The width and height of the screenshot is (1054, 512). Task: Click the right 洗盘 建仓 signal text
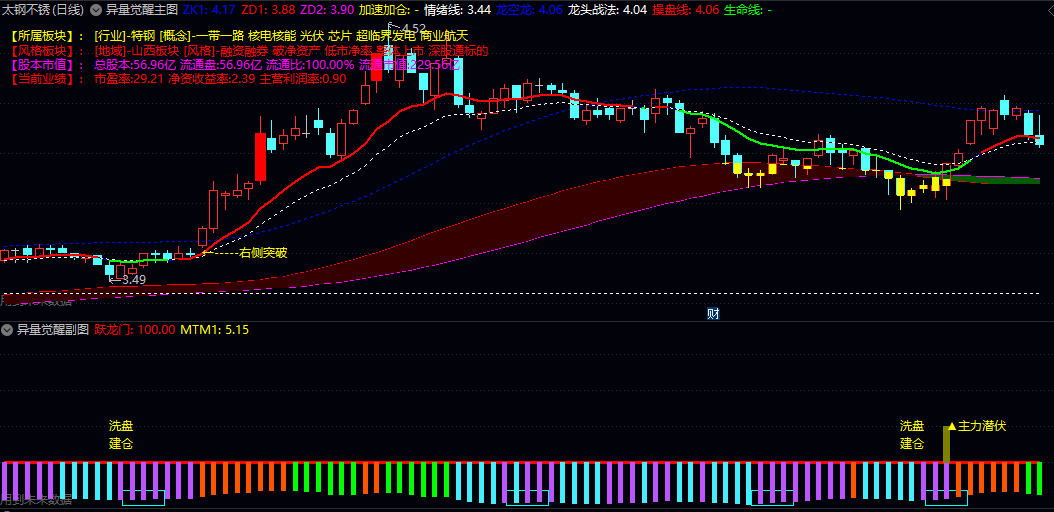912,435
